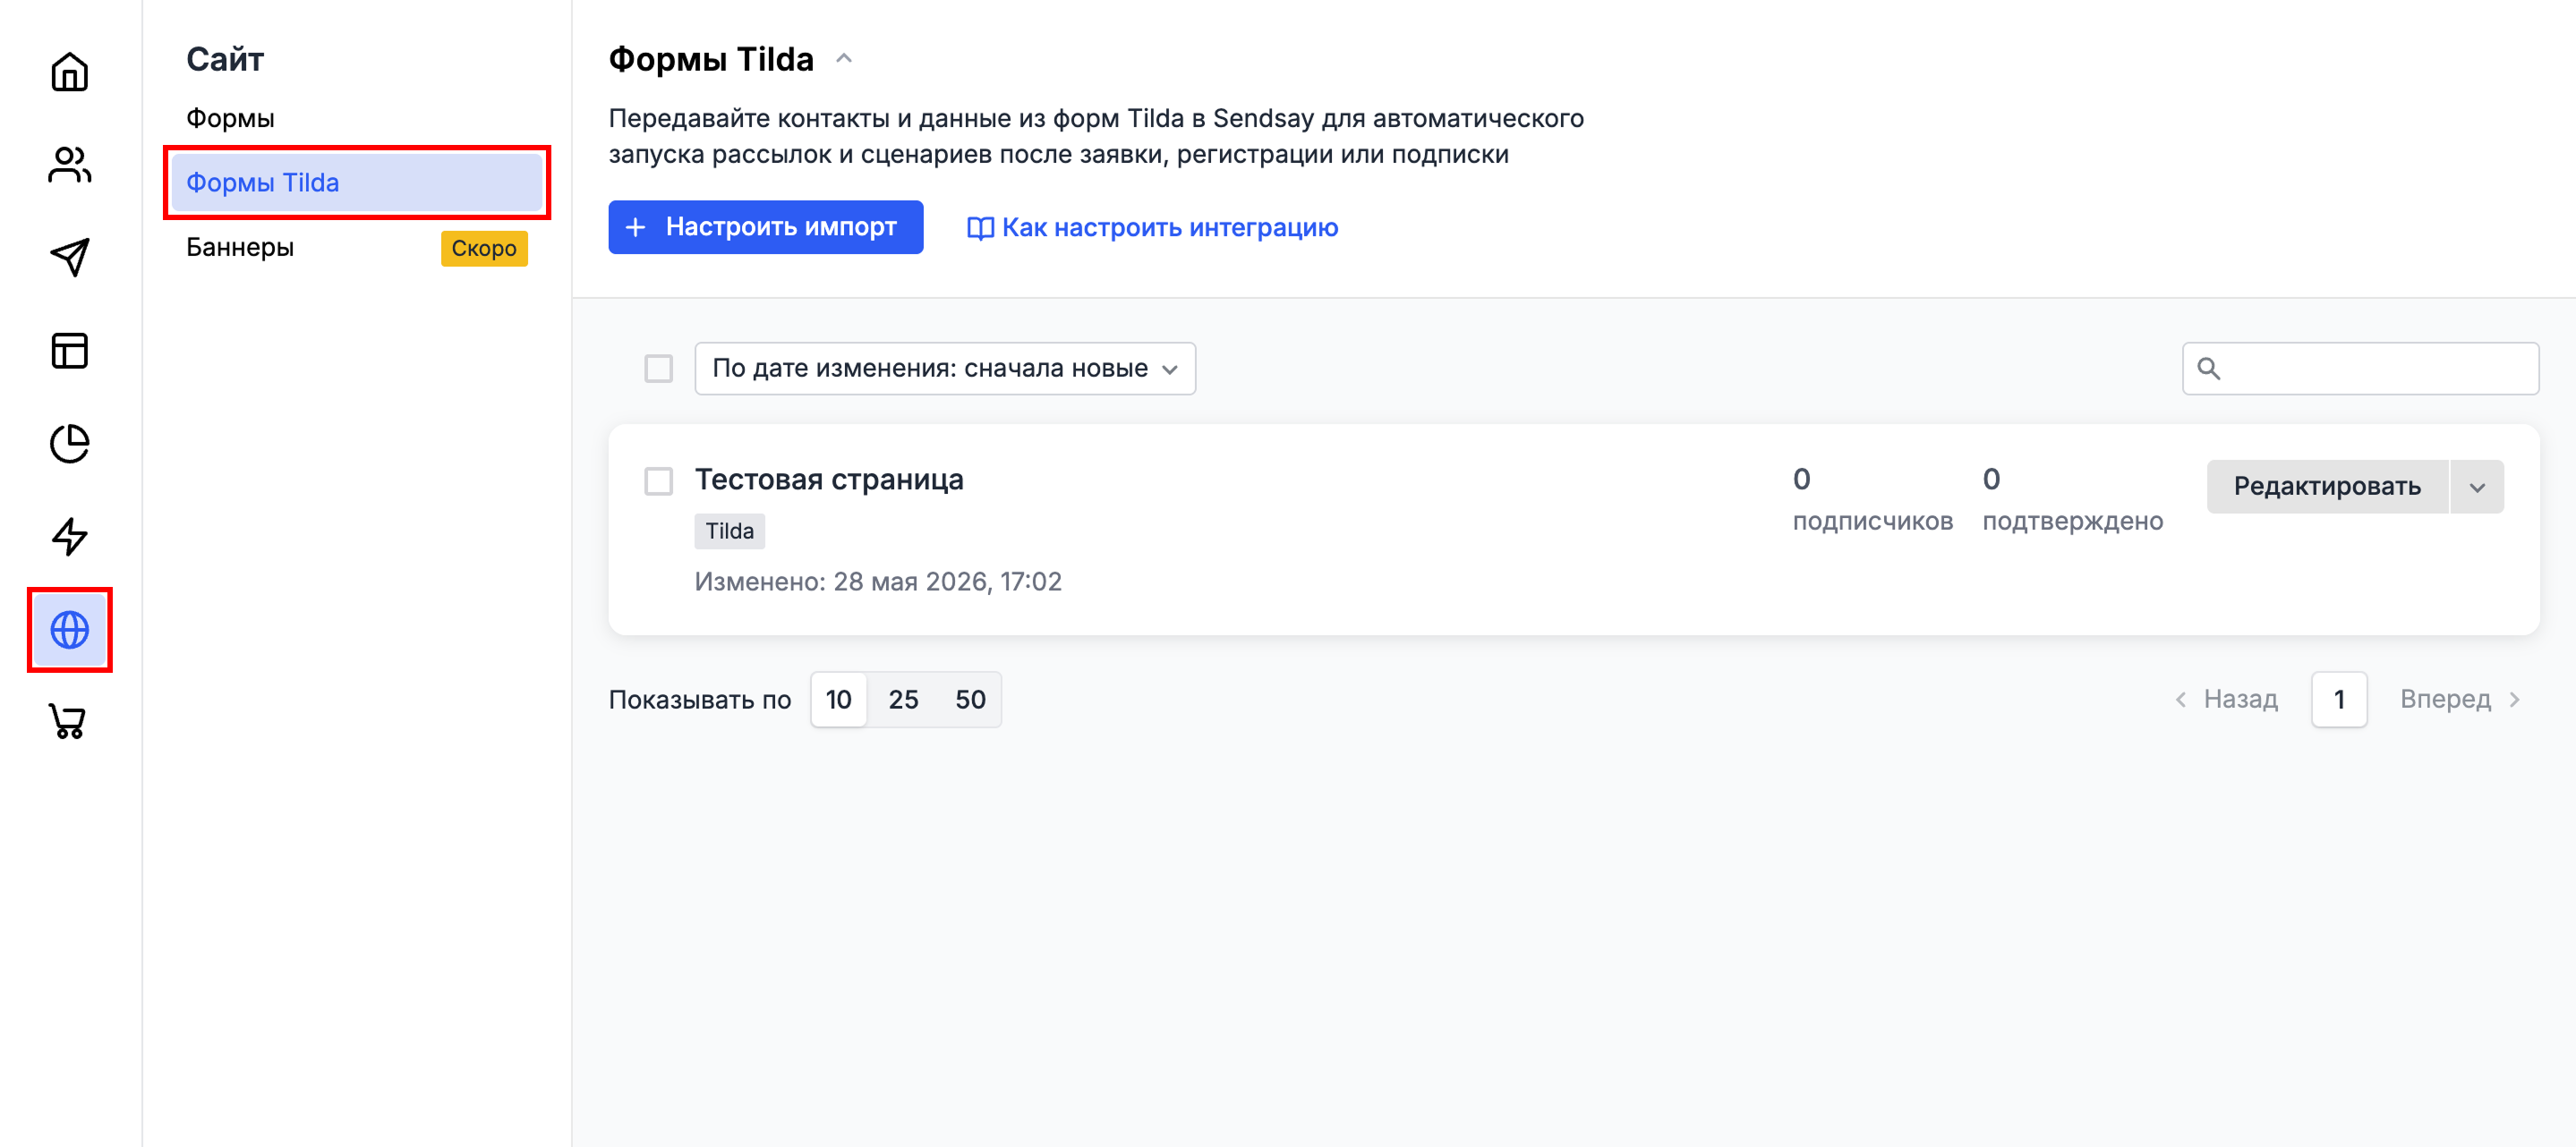Image resolution: width=2576 pixels, height=1147 pixels.
Task: Open the Templates layout icon
Action: pyautogui.click(x=69, y=351)
